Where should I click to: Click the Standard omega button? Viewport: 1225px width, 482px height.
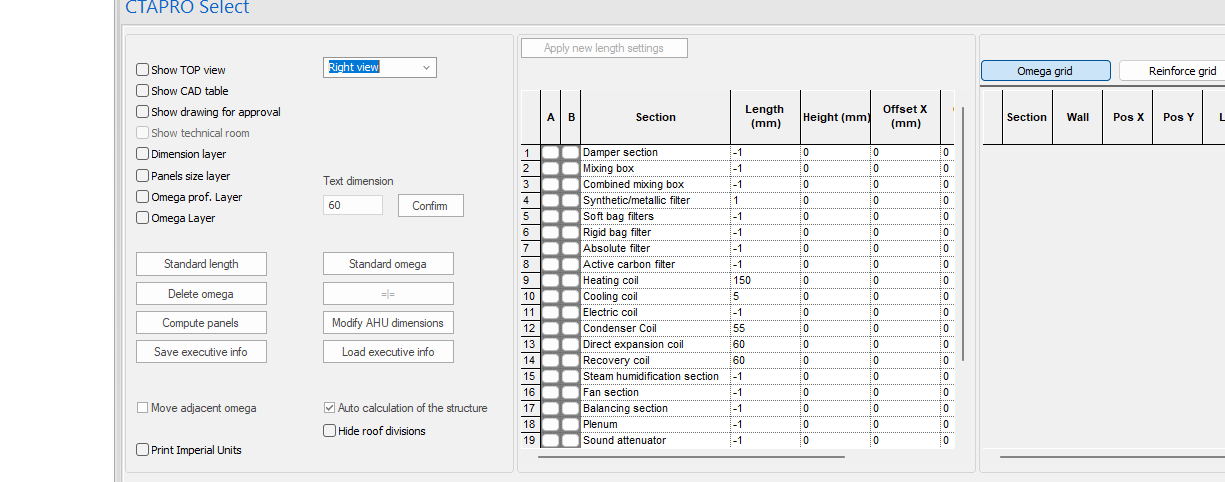pyautogui.click(x=388, y=264)
